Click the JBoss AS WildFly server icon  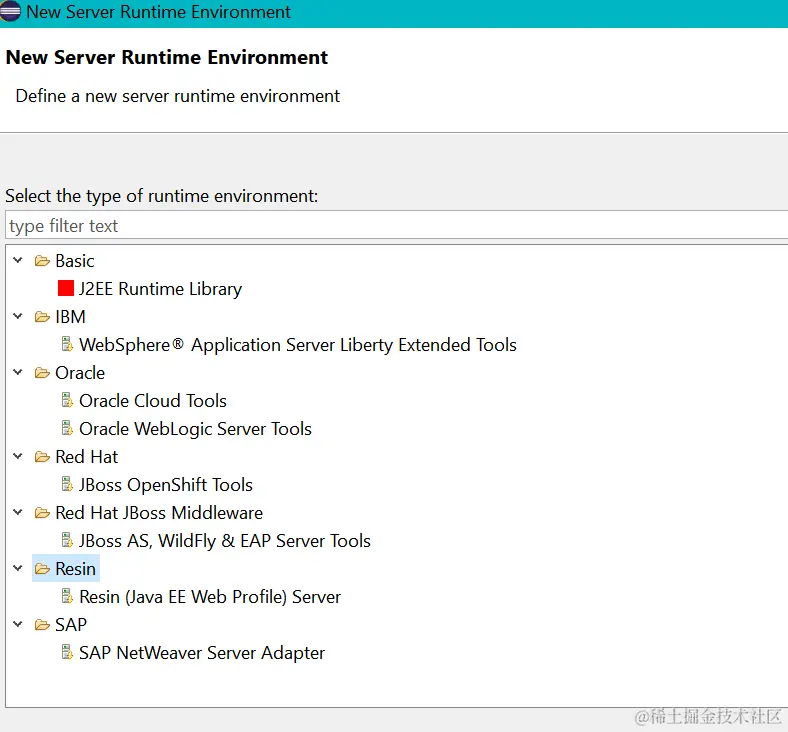pos(67,540)
